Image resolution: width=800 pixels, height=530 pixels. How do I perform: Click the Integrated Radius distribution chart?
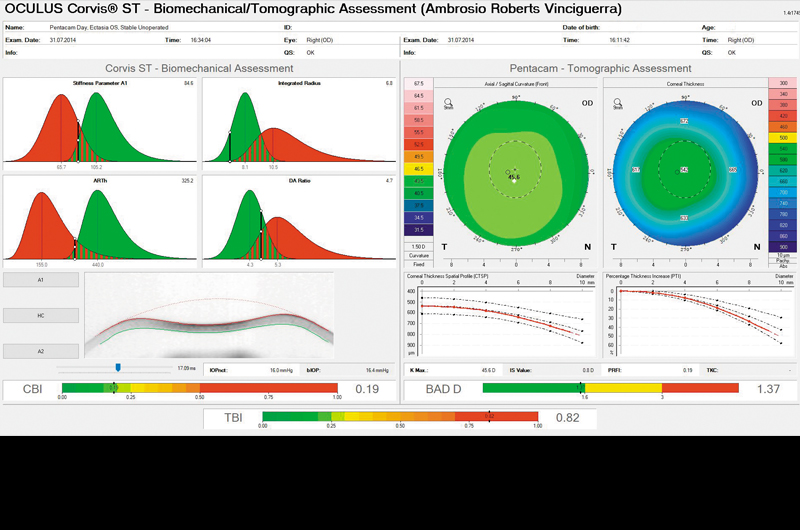(x=299, y=124)
